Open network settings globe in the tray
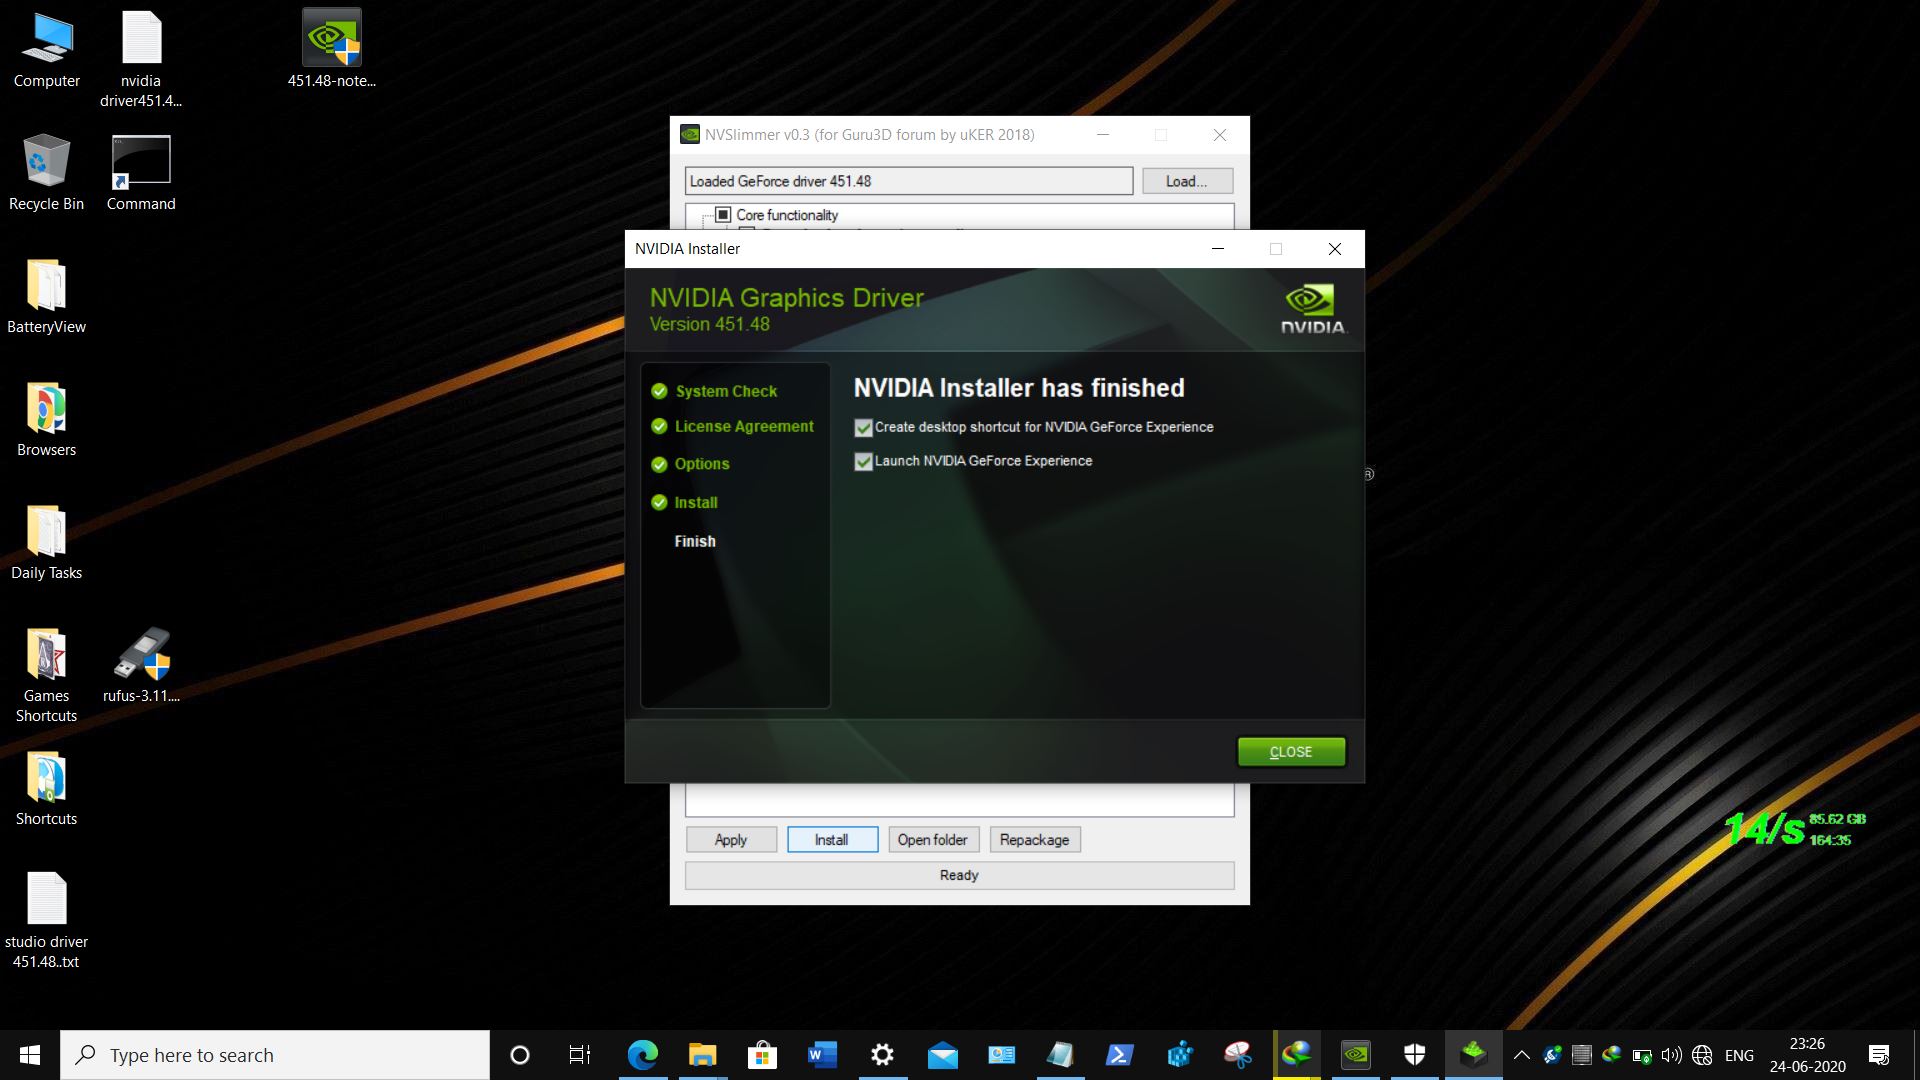 1702,1055
